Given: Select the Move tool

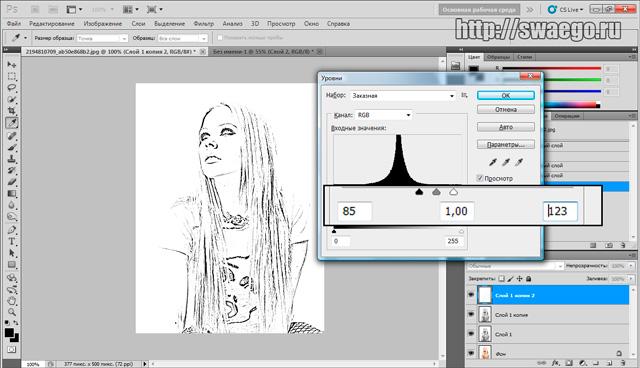Looking at the screenshot, I should [11, 65].
